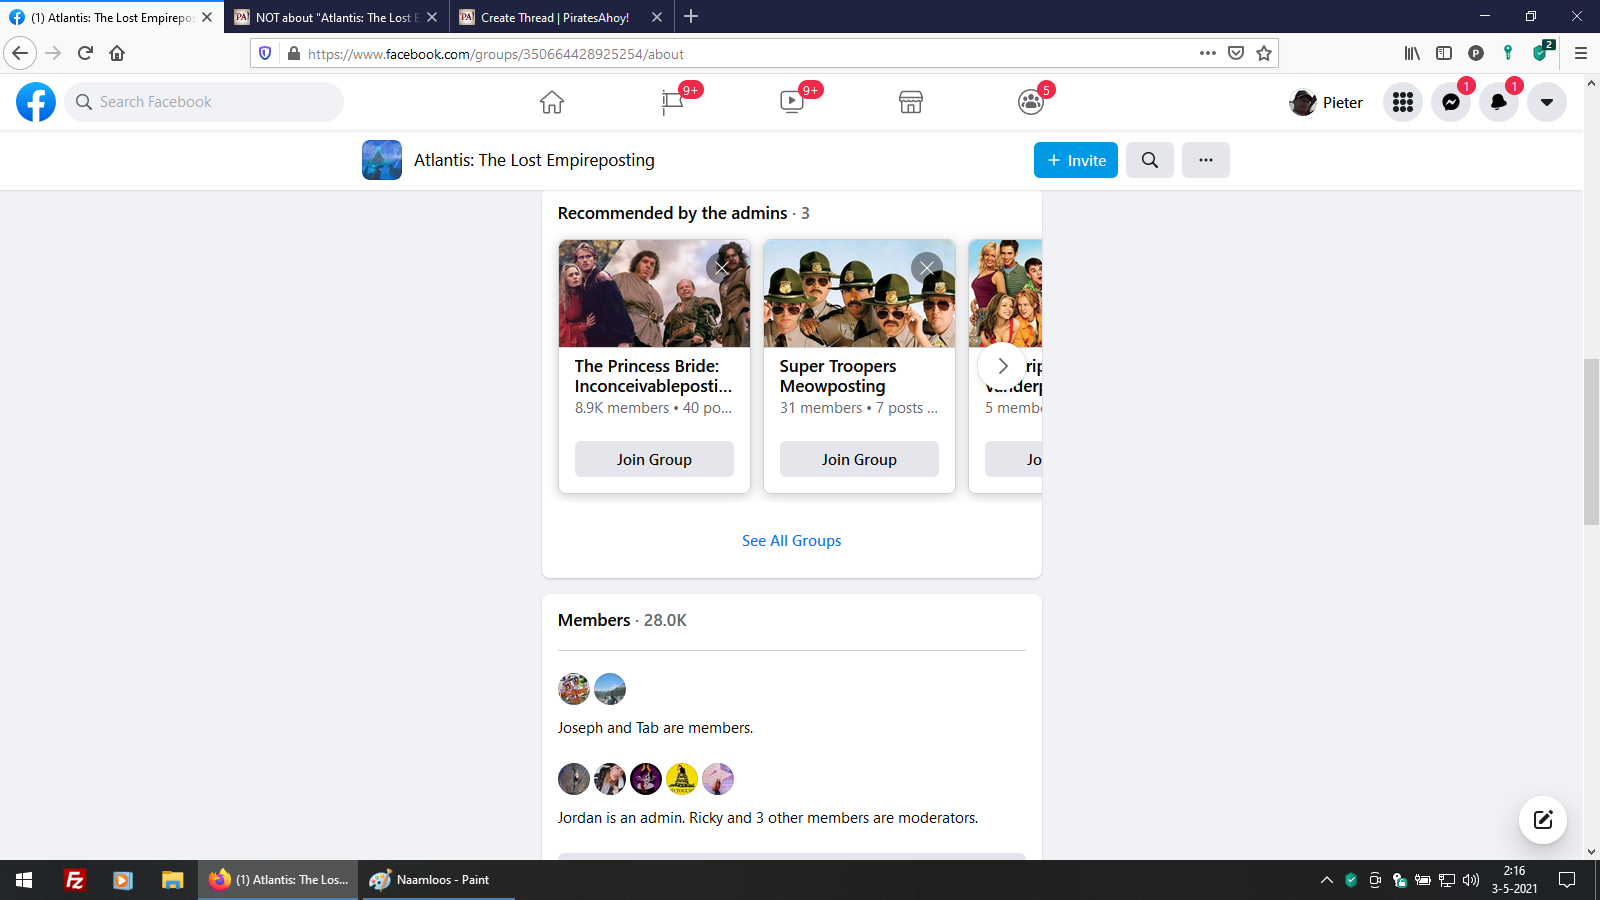Open Pieter's profile
Image resolution: width=1600 pixels, height=900 pixels.
click(1326, 102)
